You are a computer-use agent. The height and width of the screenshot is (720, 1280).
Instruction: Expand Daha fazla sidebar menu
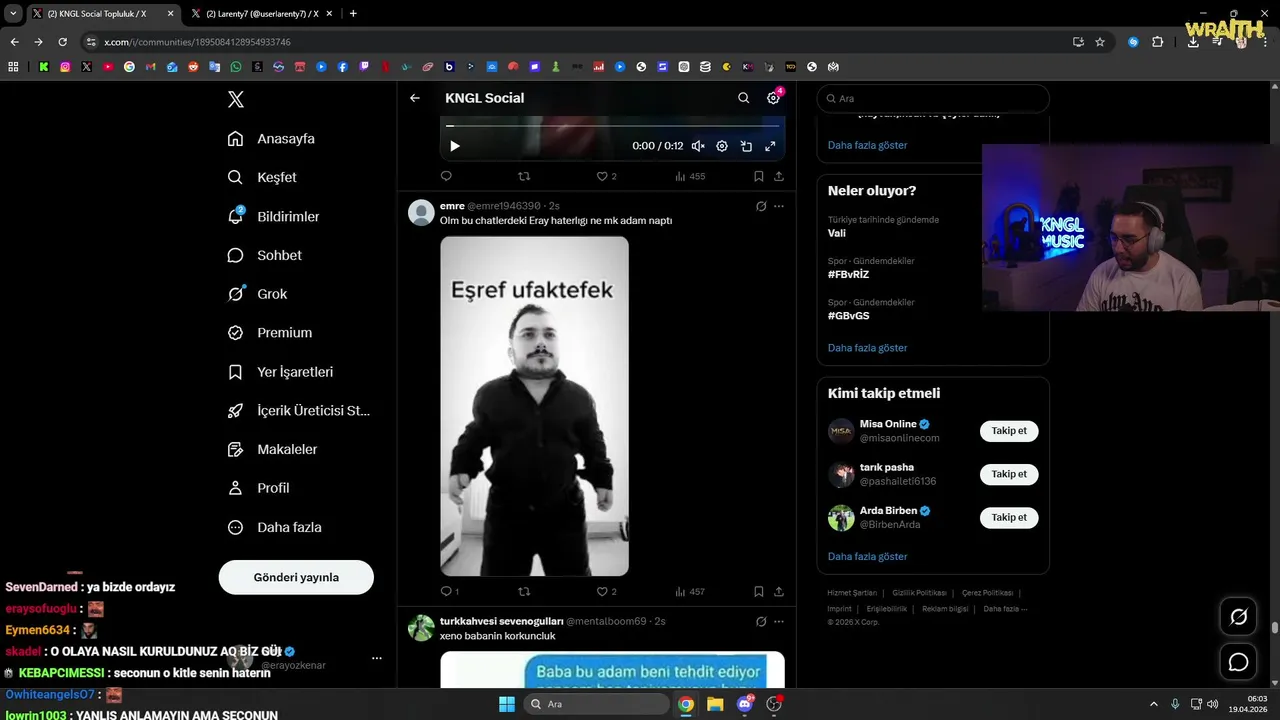274,527
